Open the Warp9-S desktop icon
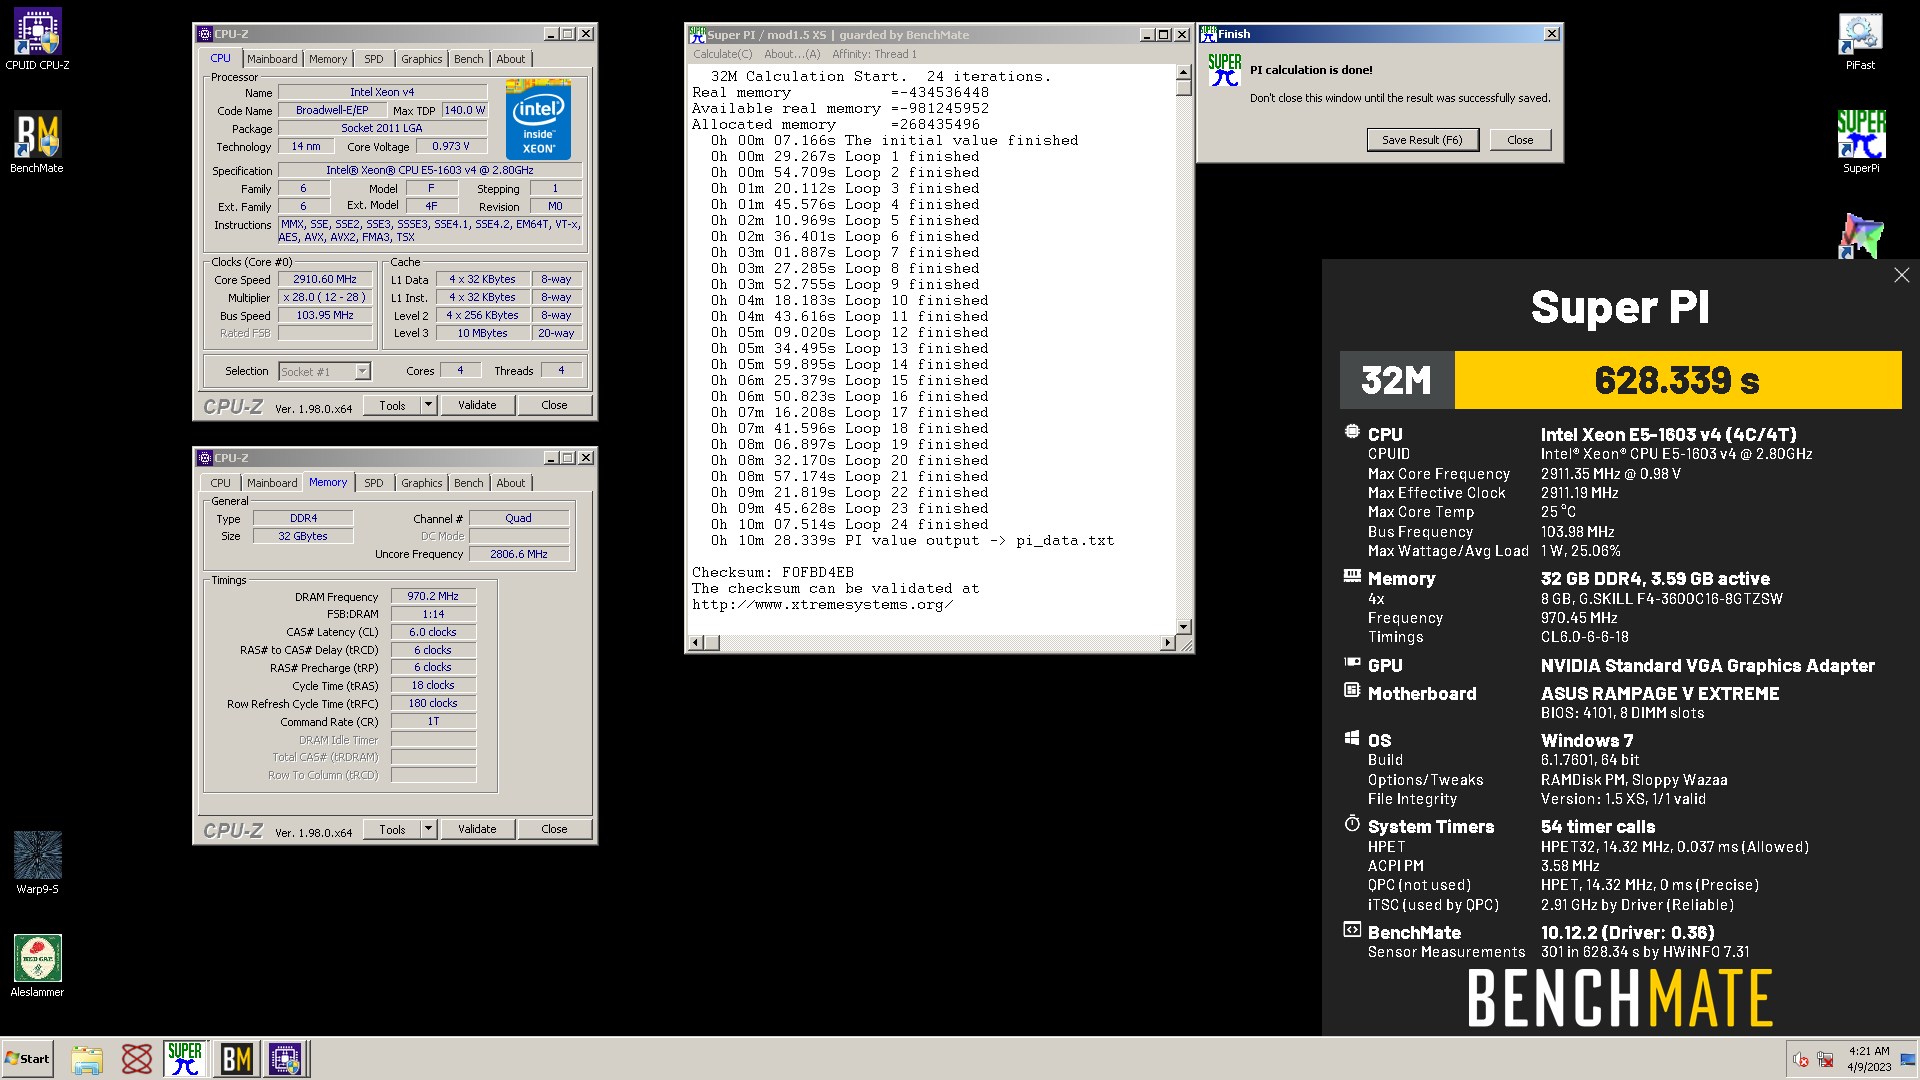Viewport: 1920px width, 1080px height. tap(37, 863)
